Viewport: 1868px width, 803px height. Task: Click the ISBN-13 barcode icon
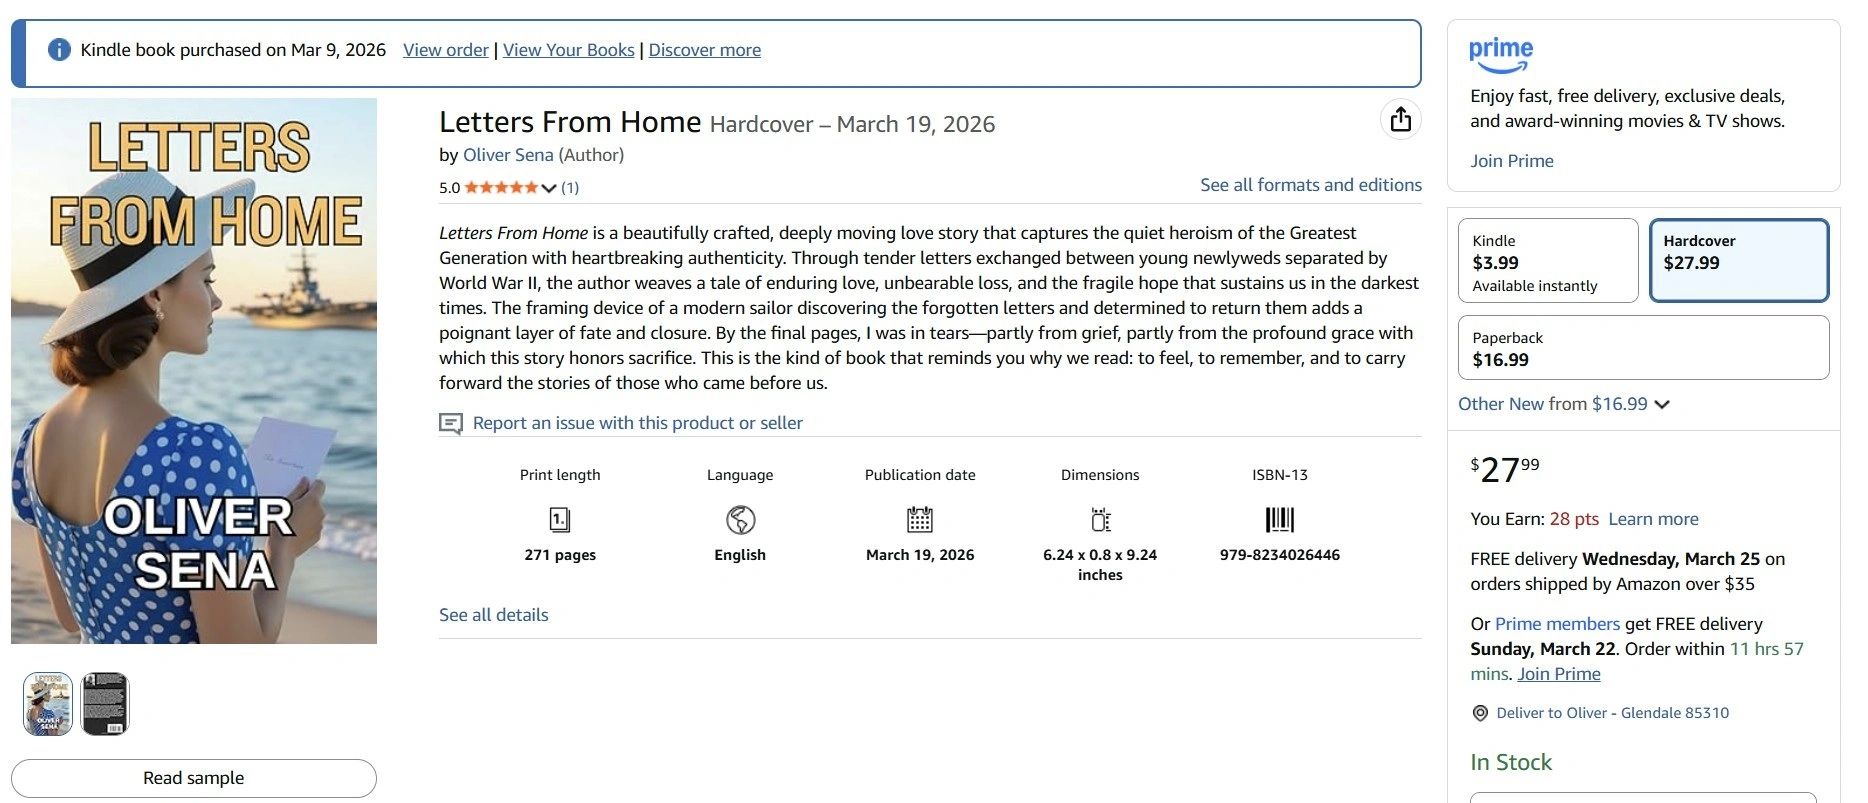pos(1280,520)
